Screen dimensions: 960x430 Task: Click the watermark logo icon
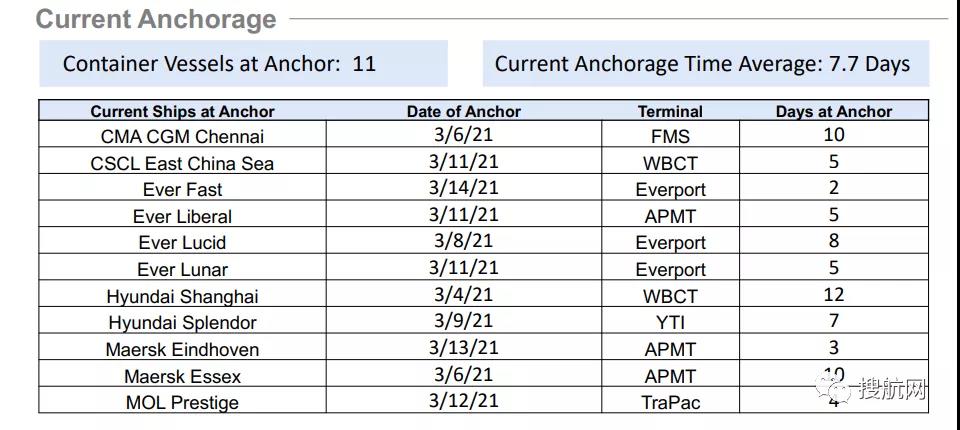point(836,388)
